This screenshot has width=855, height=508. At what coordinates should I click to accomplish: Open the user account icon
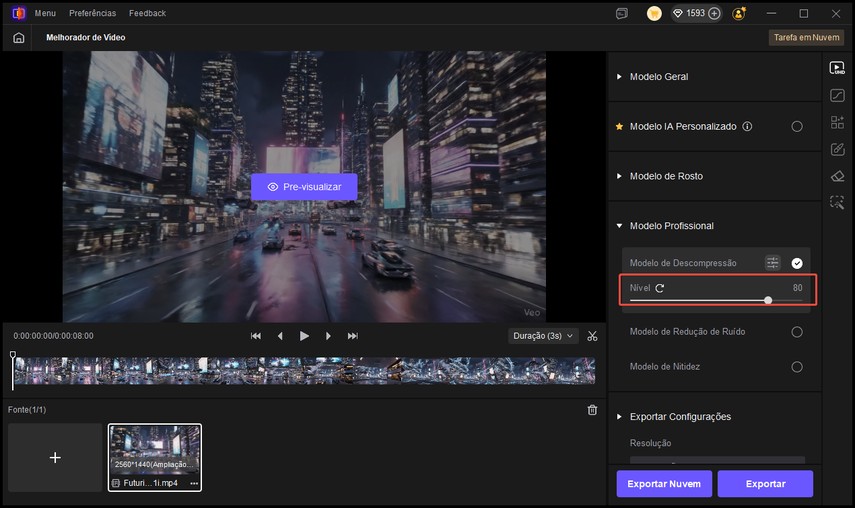tap(739, 14)
